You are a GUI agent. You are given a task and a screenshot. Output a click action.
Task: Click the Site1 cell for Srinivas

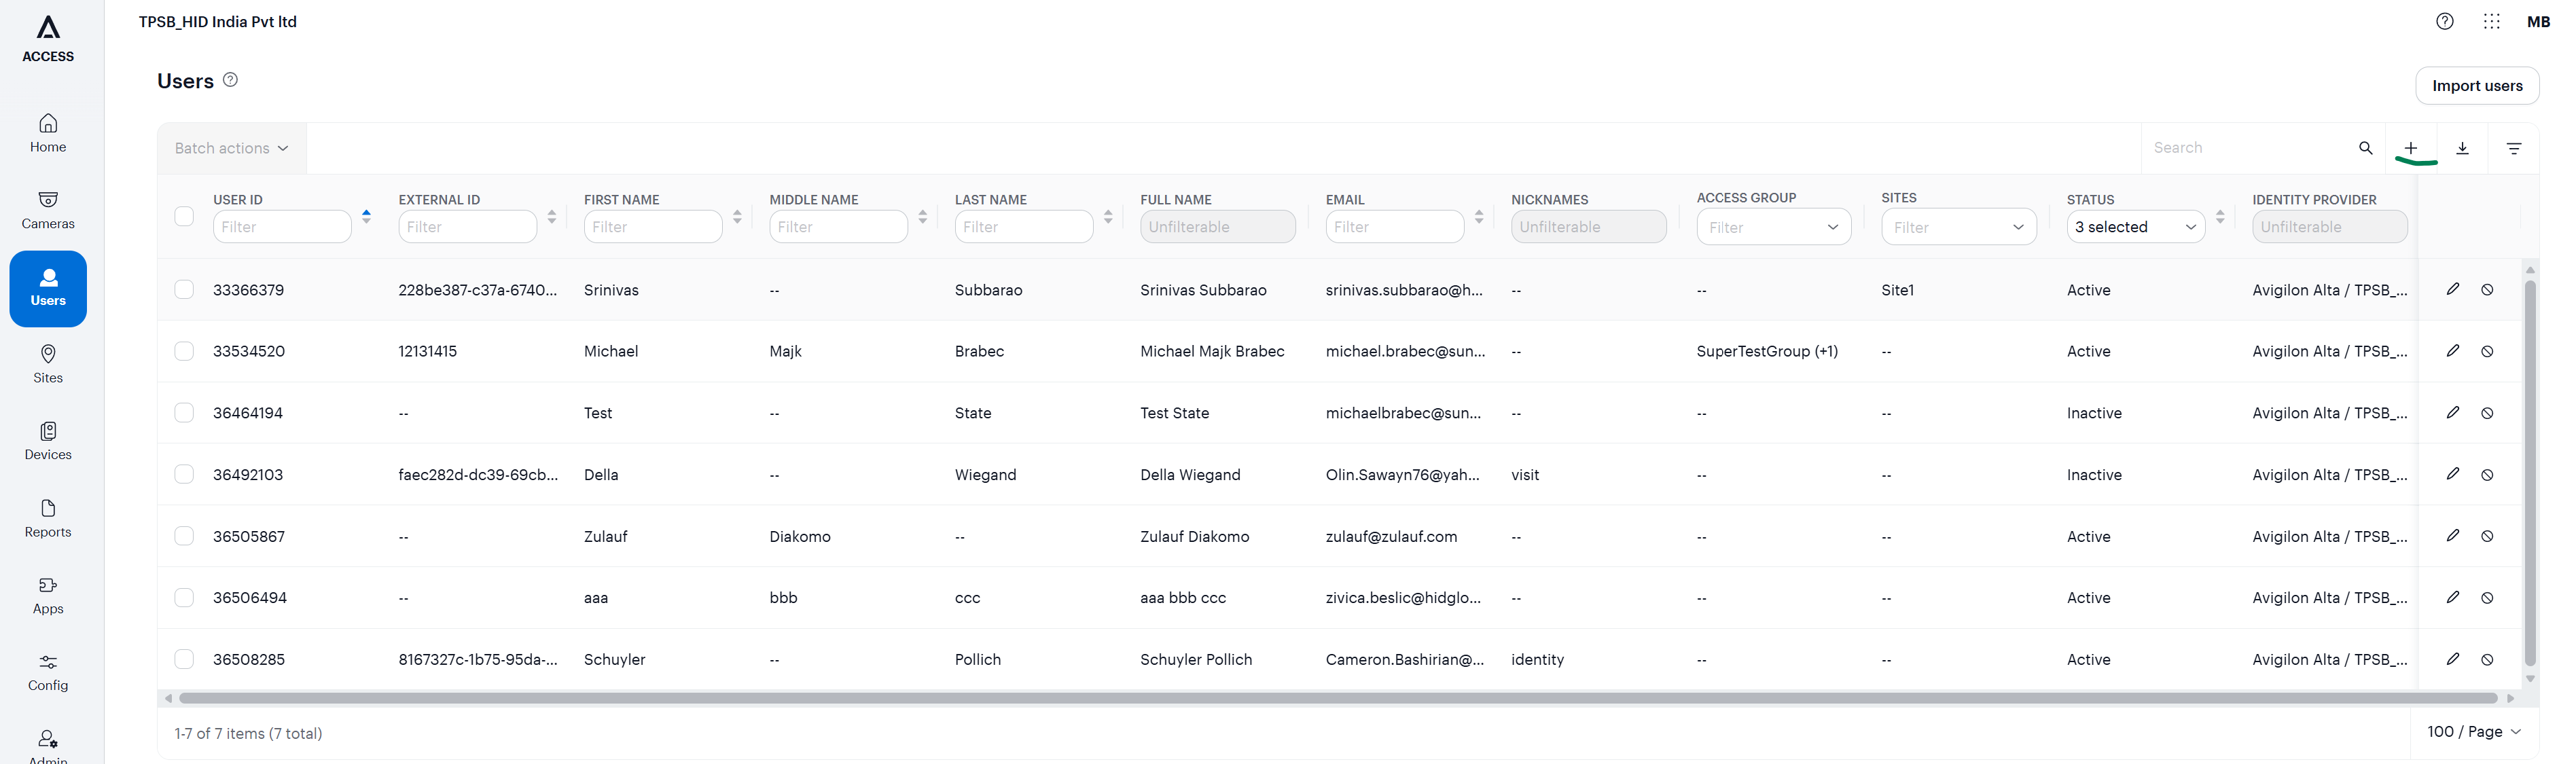pyautogui.click(x=1897, y=290)
